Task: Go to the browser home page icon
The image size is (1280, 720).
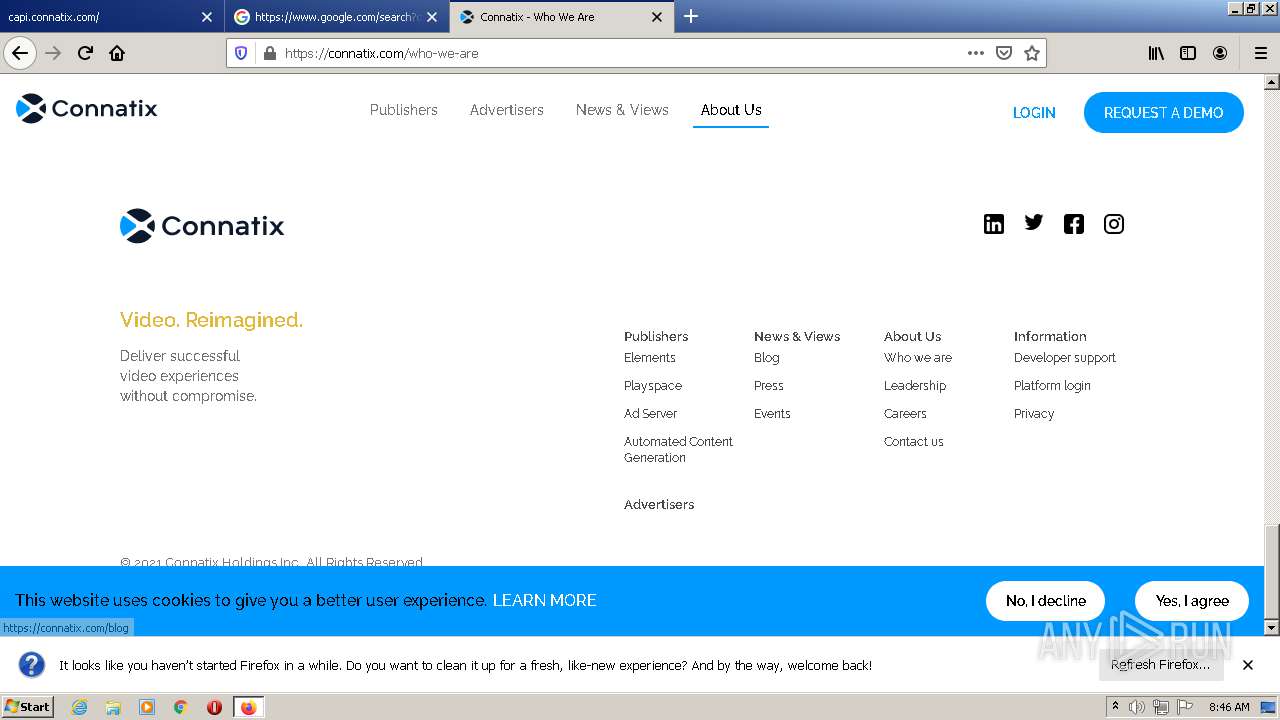Action: coord(117,53)
